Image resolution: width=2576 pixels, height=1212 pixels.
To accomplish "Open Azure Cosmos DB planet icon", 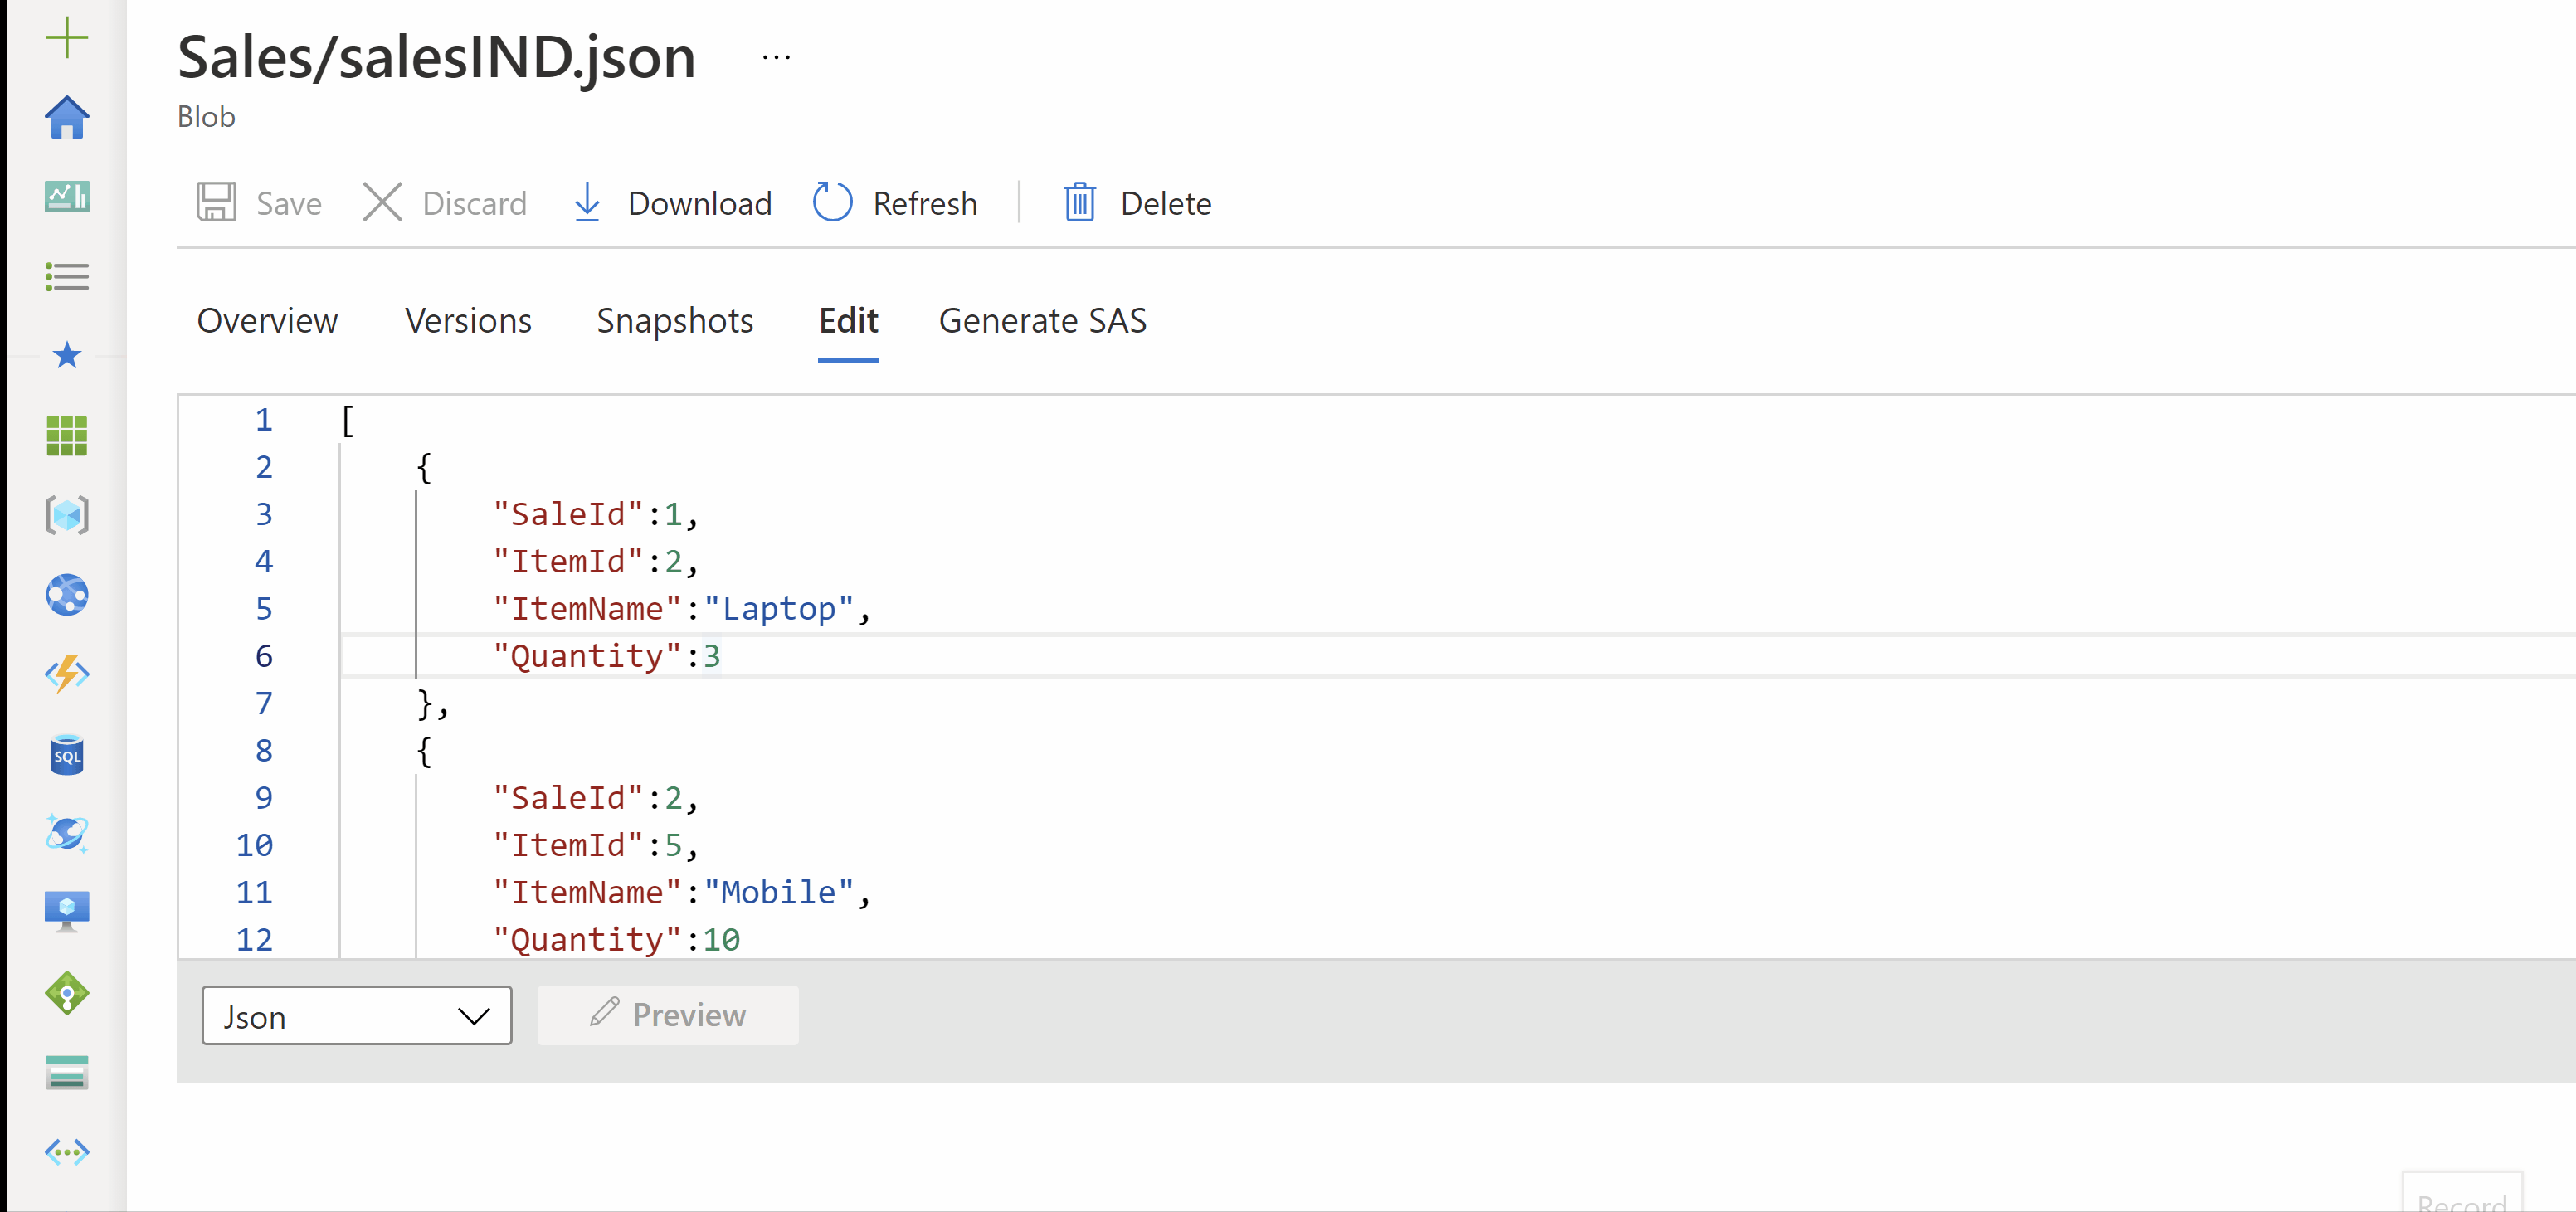I will coord(67,833).
